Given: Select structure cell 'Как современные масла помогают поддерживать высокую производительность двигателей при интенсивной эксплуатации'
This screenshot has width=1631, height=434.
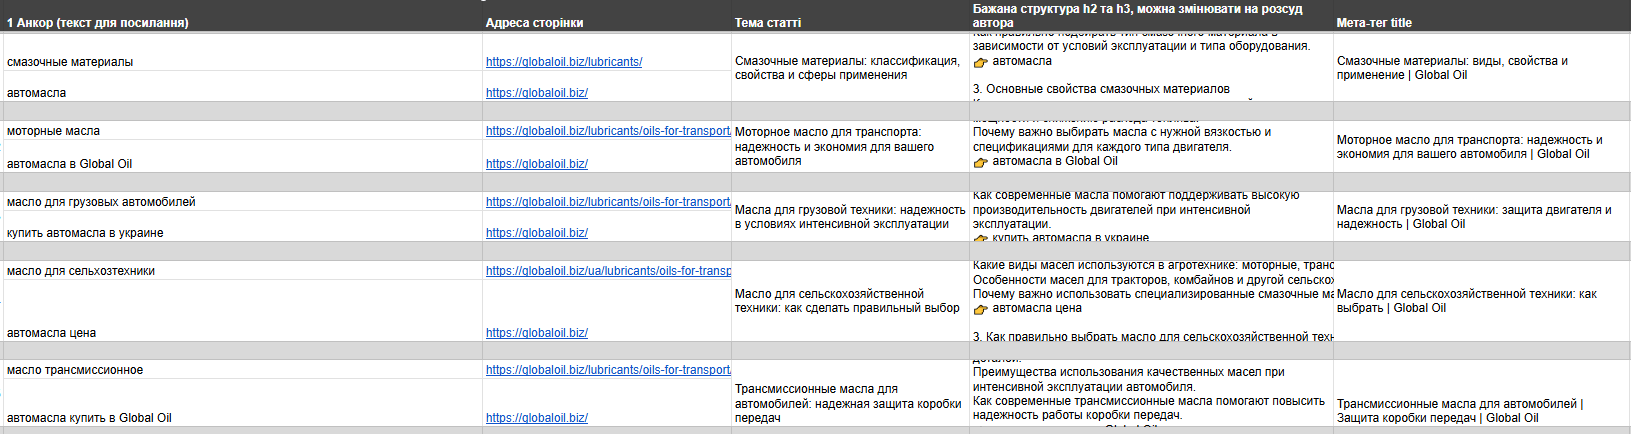Looking at the screenshot, I should 1151,217.
